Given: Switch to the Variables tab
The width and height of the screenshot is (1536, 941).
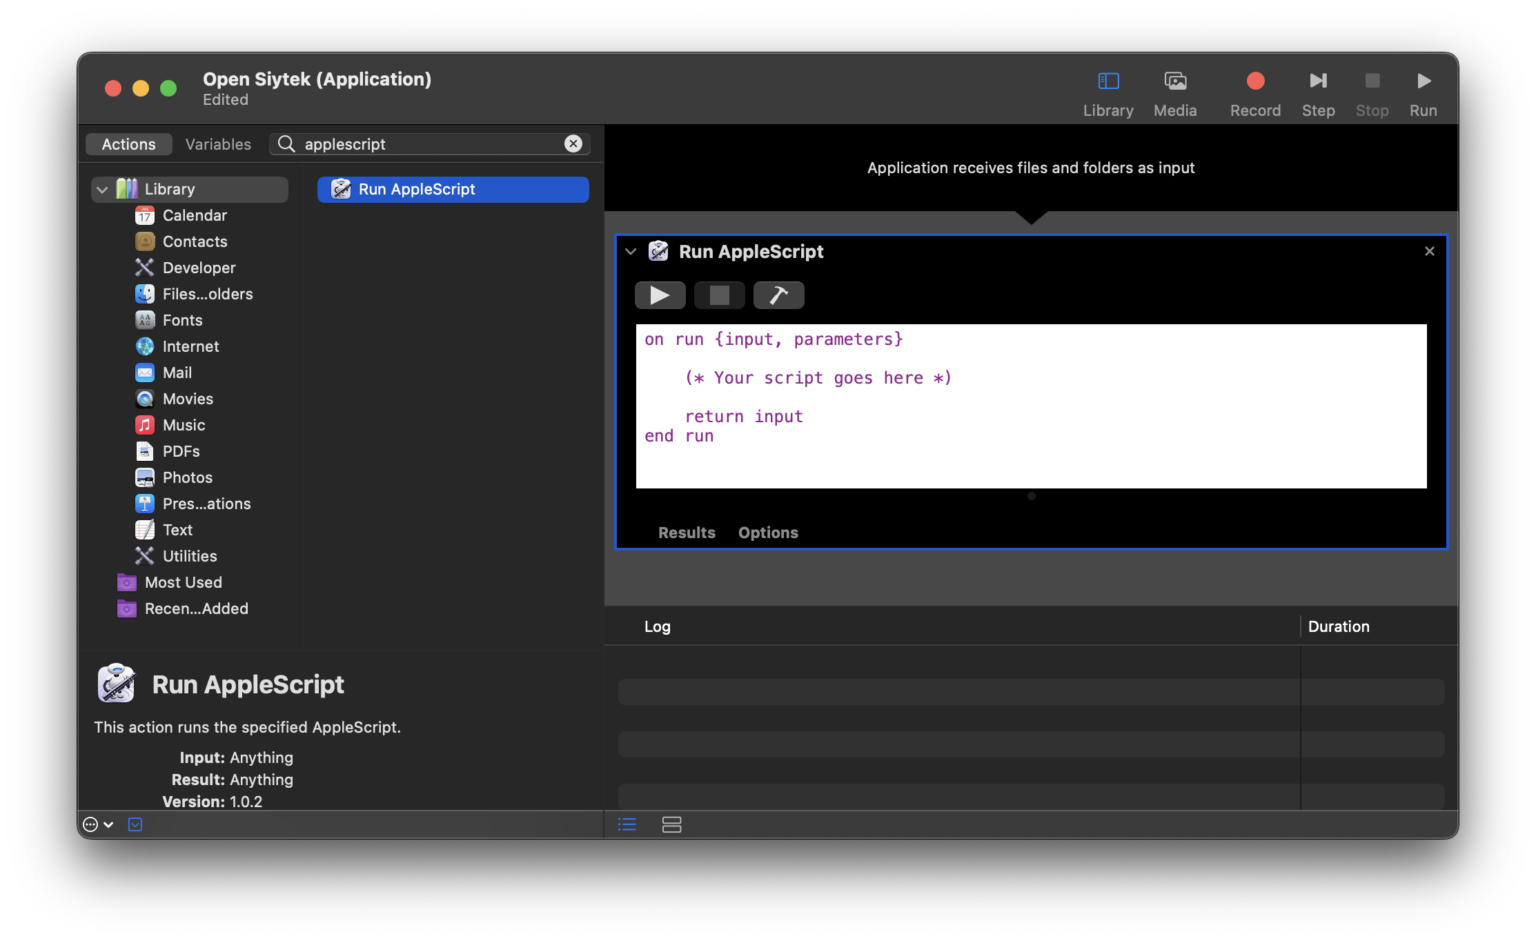Looking at the screenshot, I should coord(218,144).
